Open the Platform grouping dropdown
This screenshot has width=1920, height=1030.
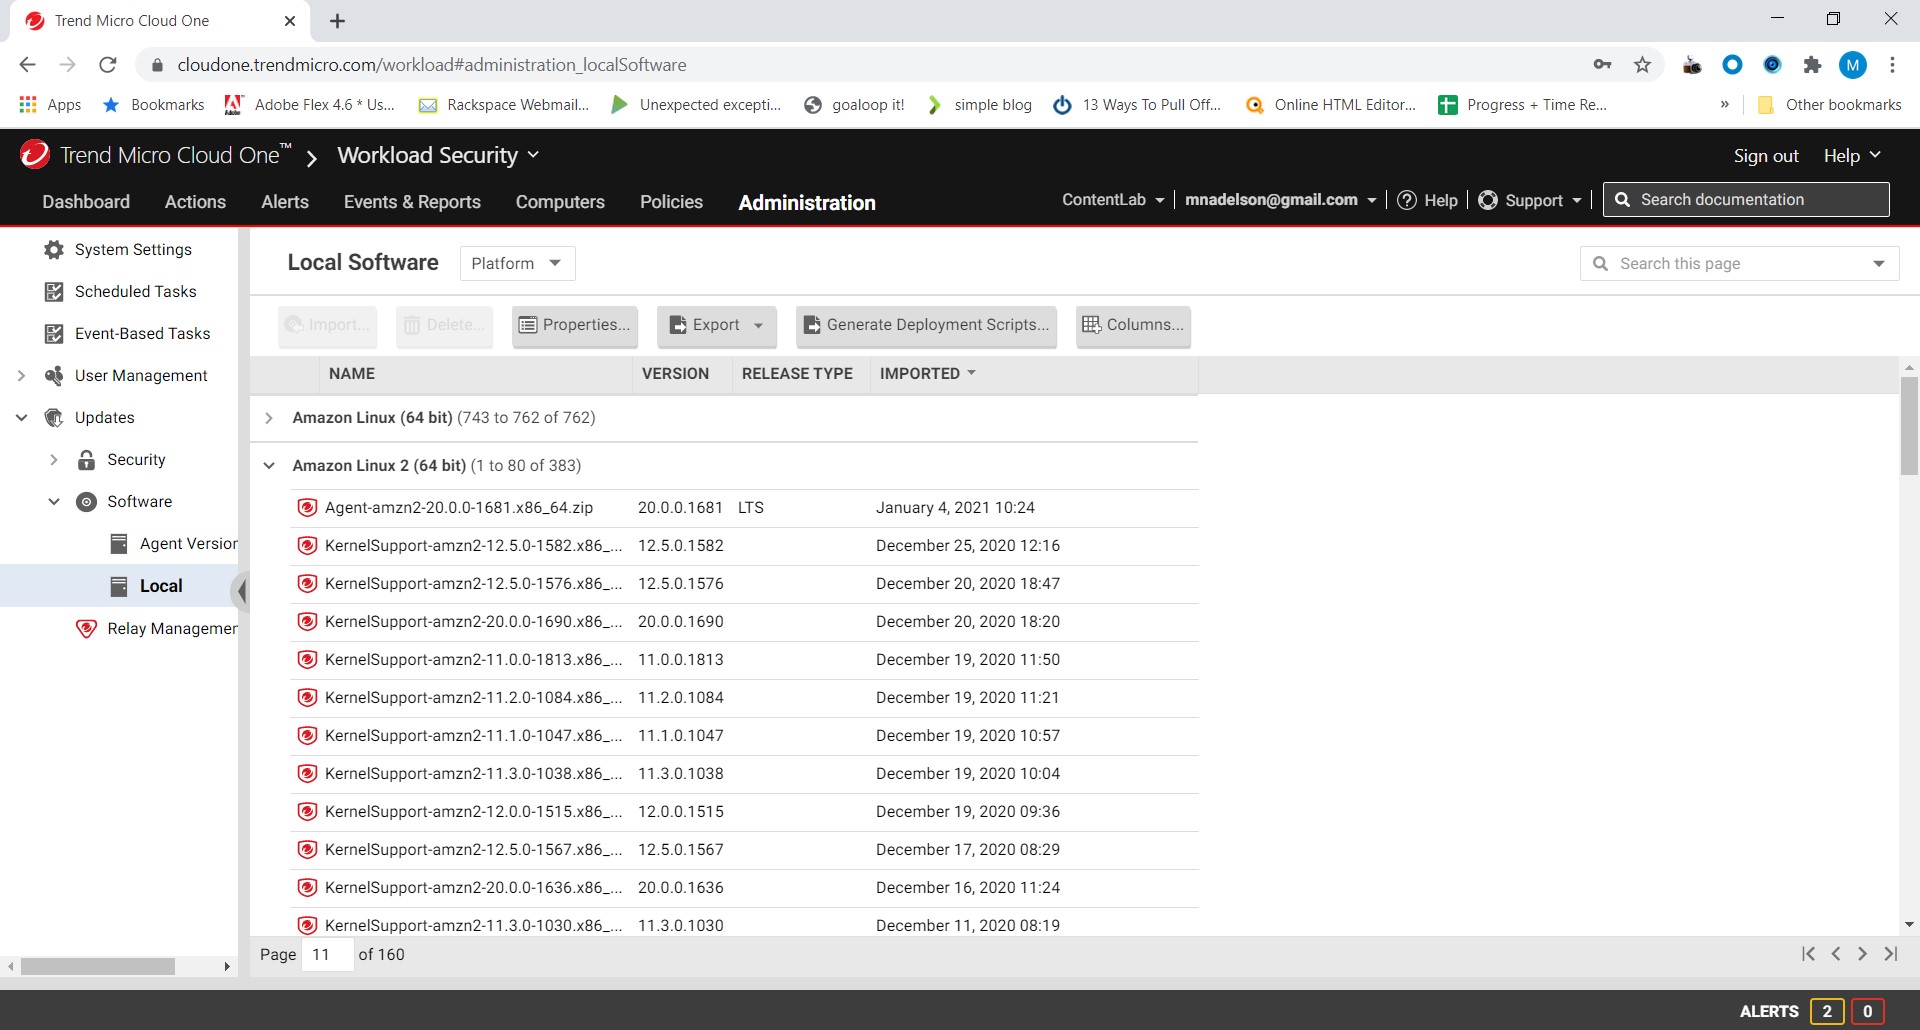click(517, 264)
